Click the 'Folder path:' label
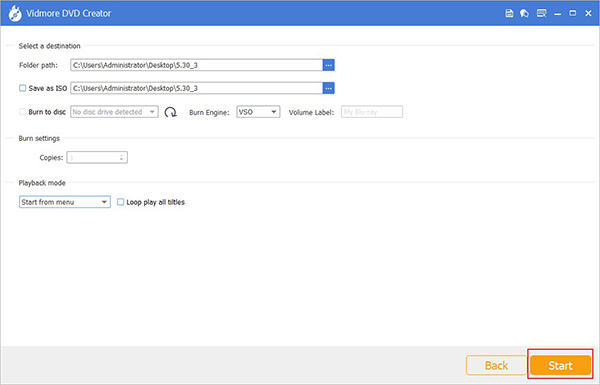600x385 pixels. (38, 65)
